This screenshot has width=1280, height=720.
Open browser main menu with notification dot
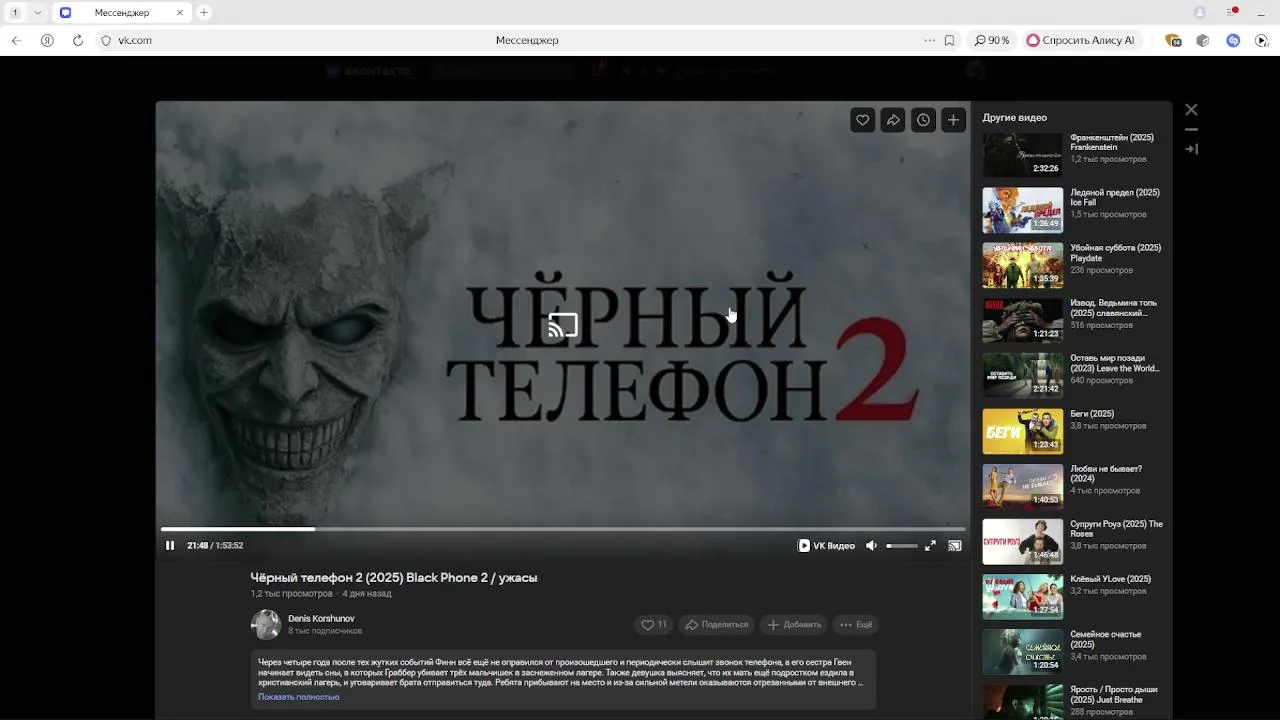[x=1232, y=12]
